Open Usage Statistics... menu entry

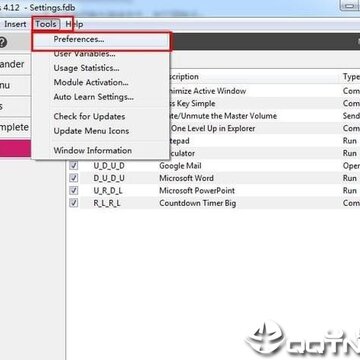tap(101, 68)
